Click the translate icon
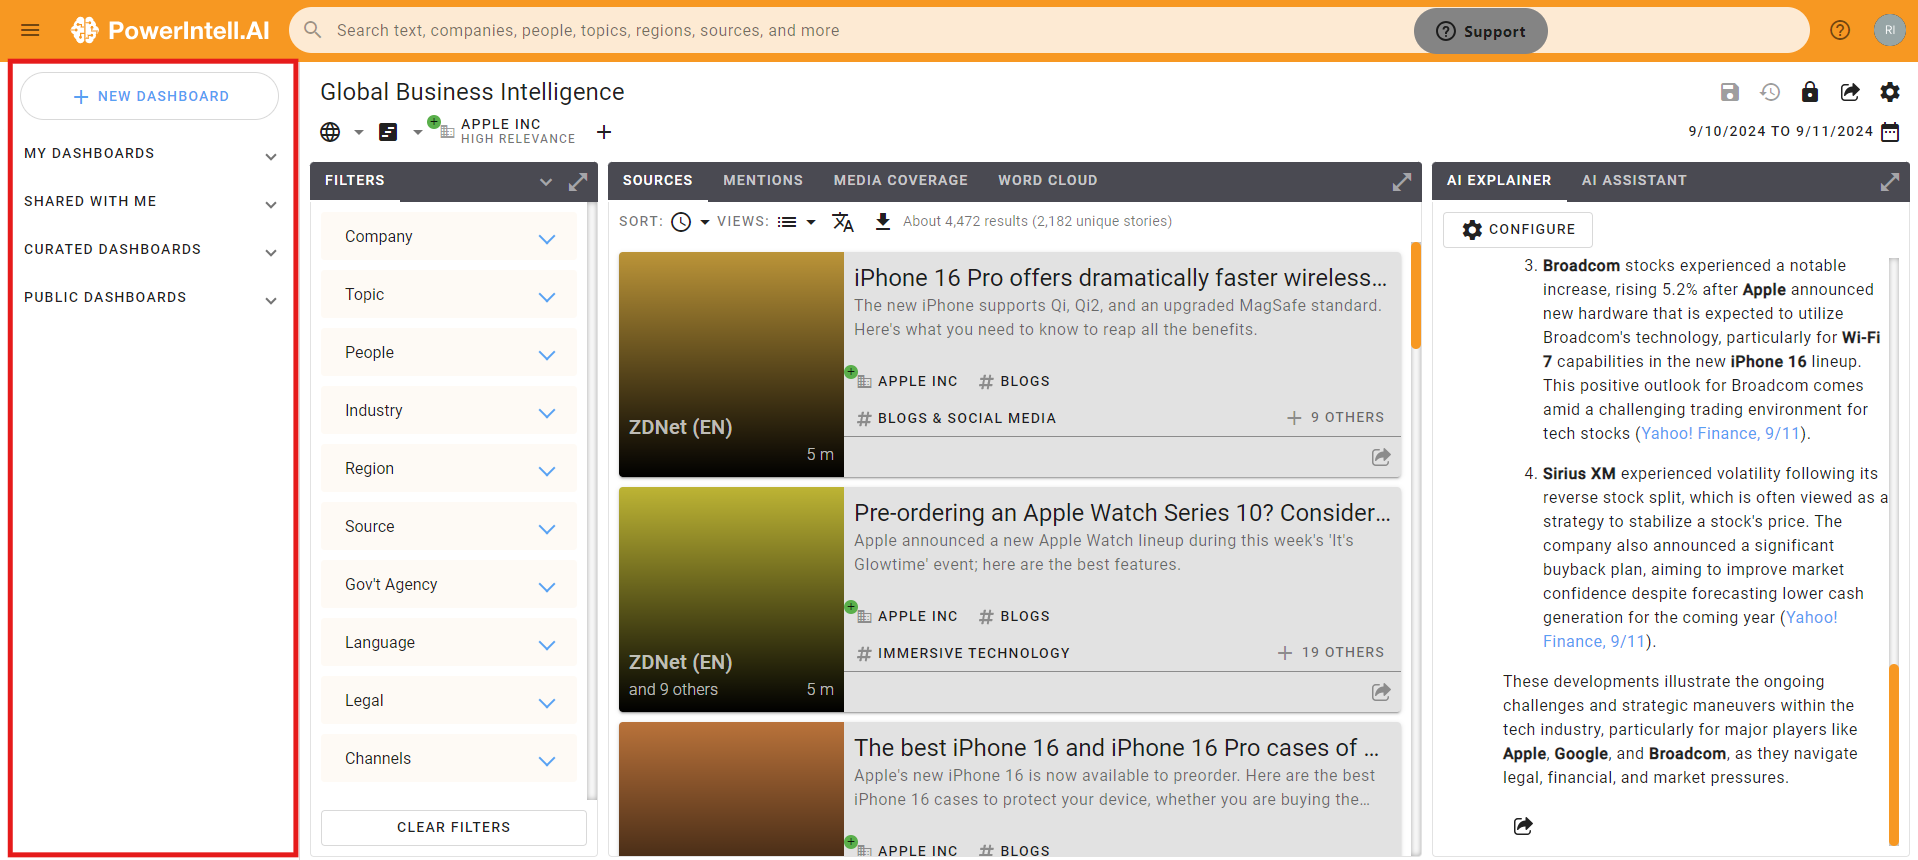 click(843, 222)
